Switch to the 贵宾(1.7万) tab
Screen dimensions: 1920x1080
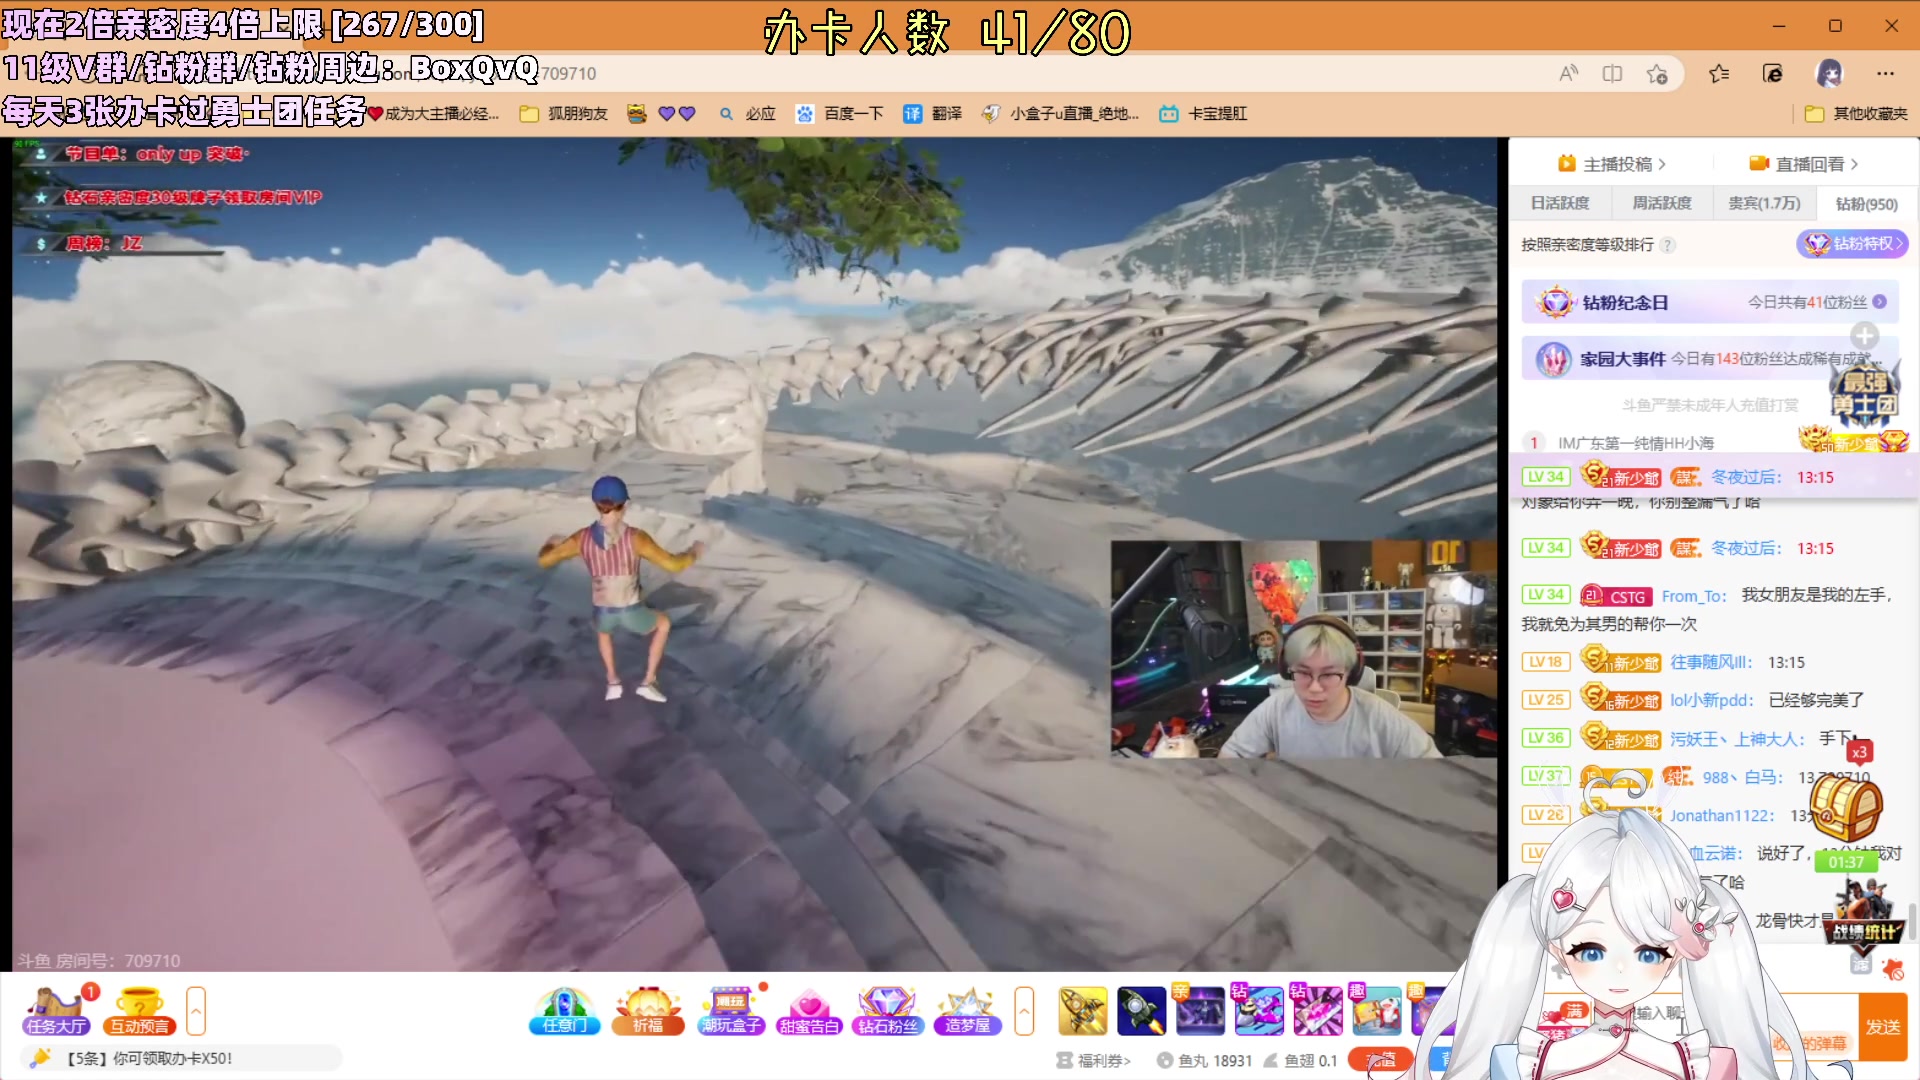[1764, 203]
